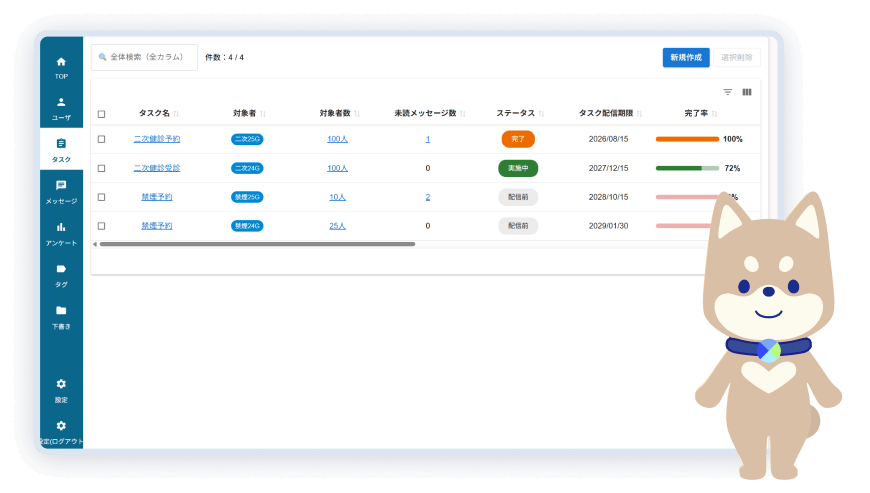
Task: Tick the checkbox for 禁煙予約 25G row
Action: point(101,197)
